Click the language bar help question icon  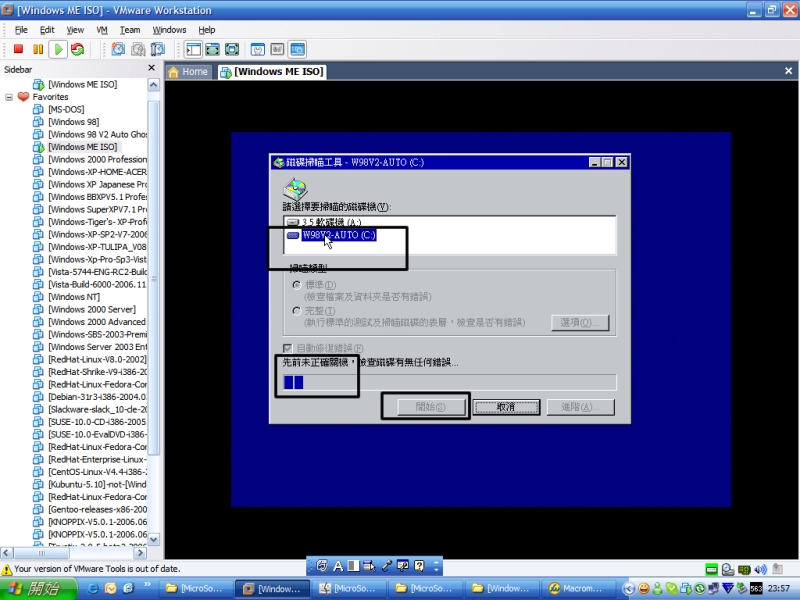tap(419, 565)
